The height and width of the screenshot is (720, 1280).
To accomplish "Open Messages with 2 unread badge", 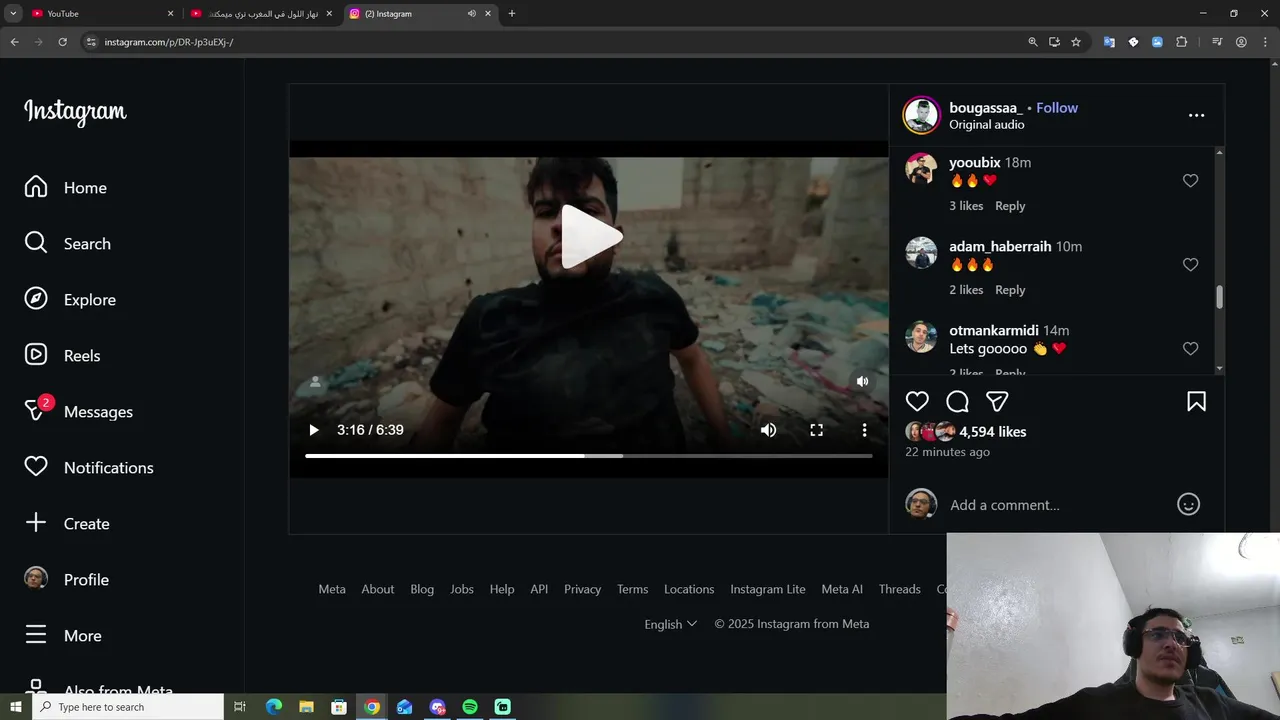I will coord(79,412).
